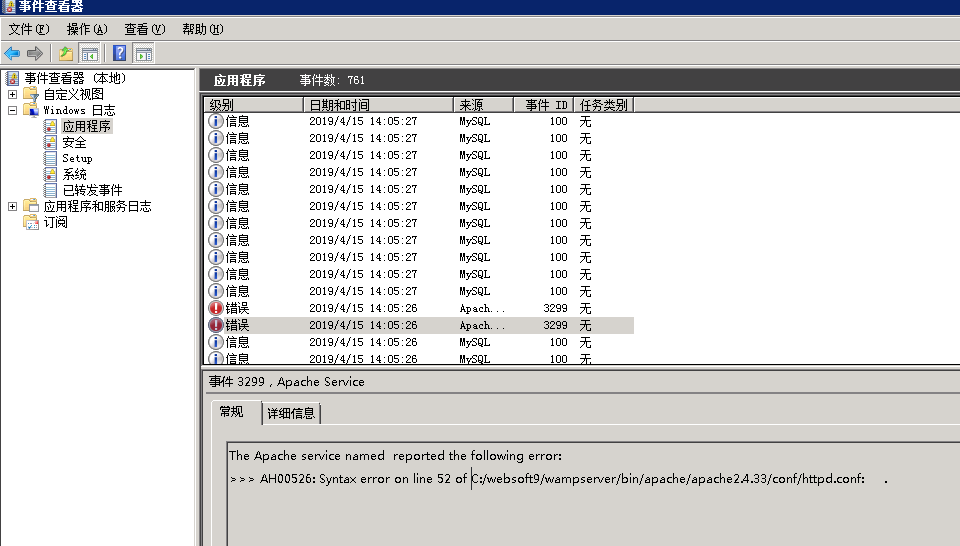Select the 订阅 node

tap(56, 222)
